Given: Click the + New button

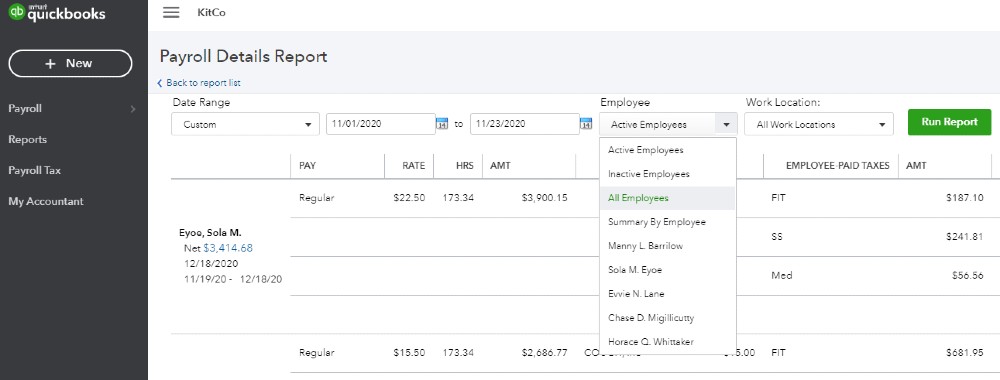Looking at the screenshot, I should coord(70,64).
